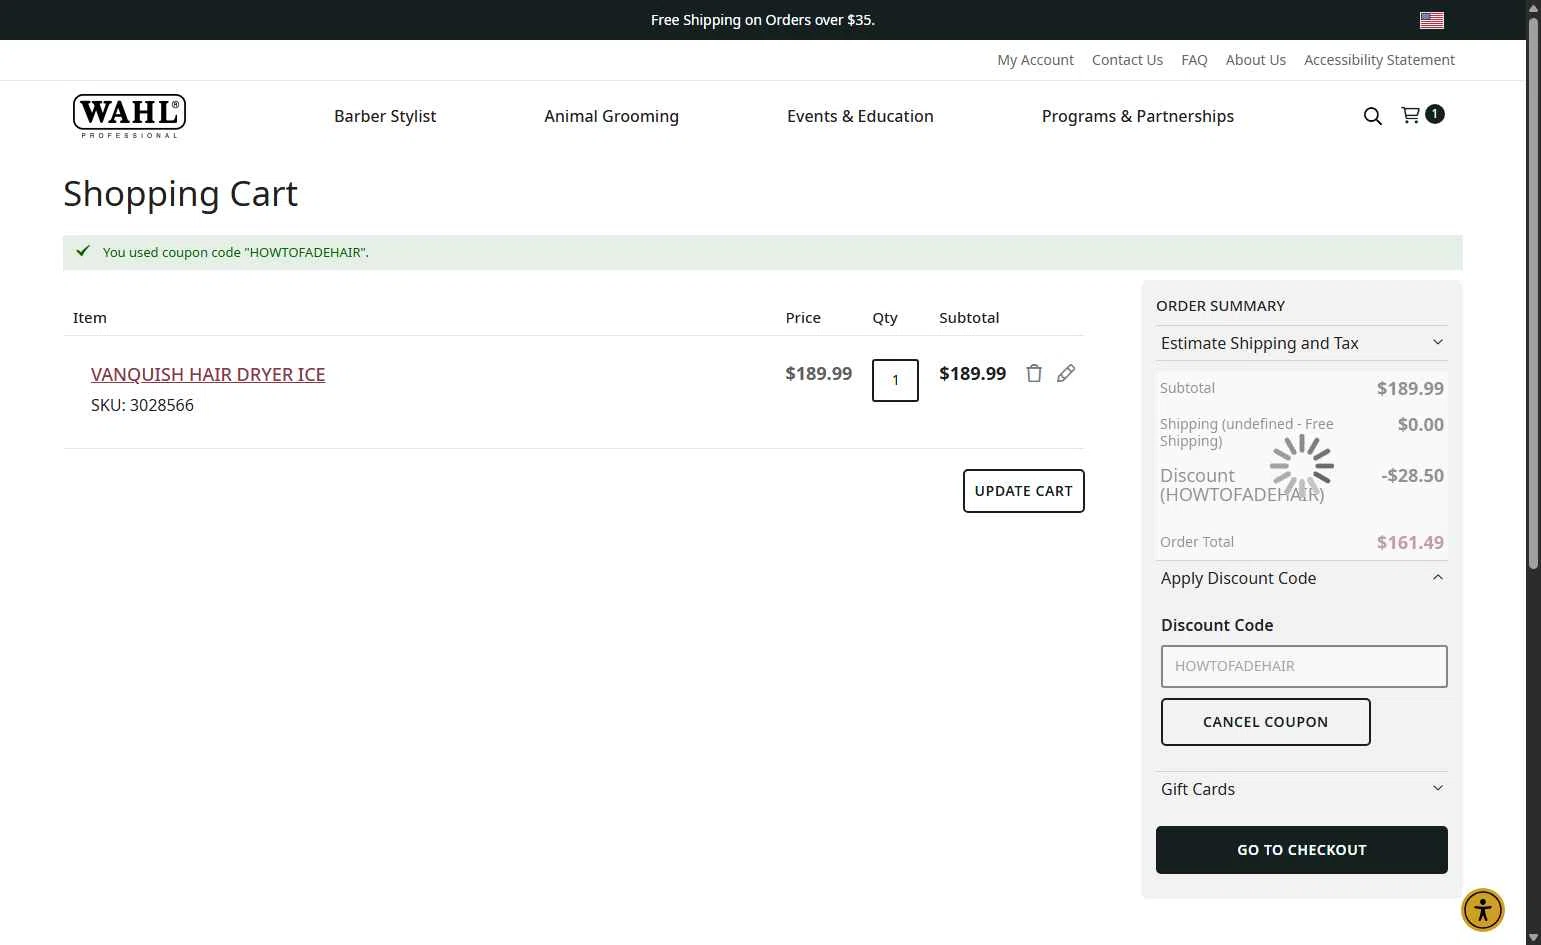The height and width of the screenshot is (945, 1541).
Task: Open Barber Stylist menu
Action: 385,116
